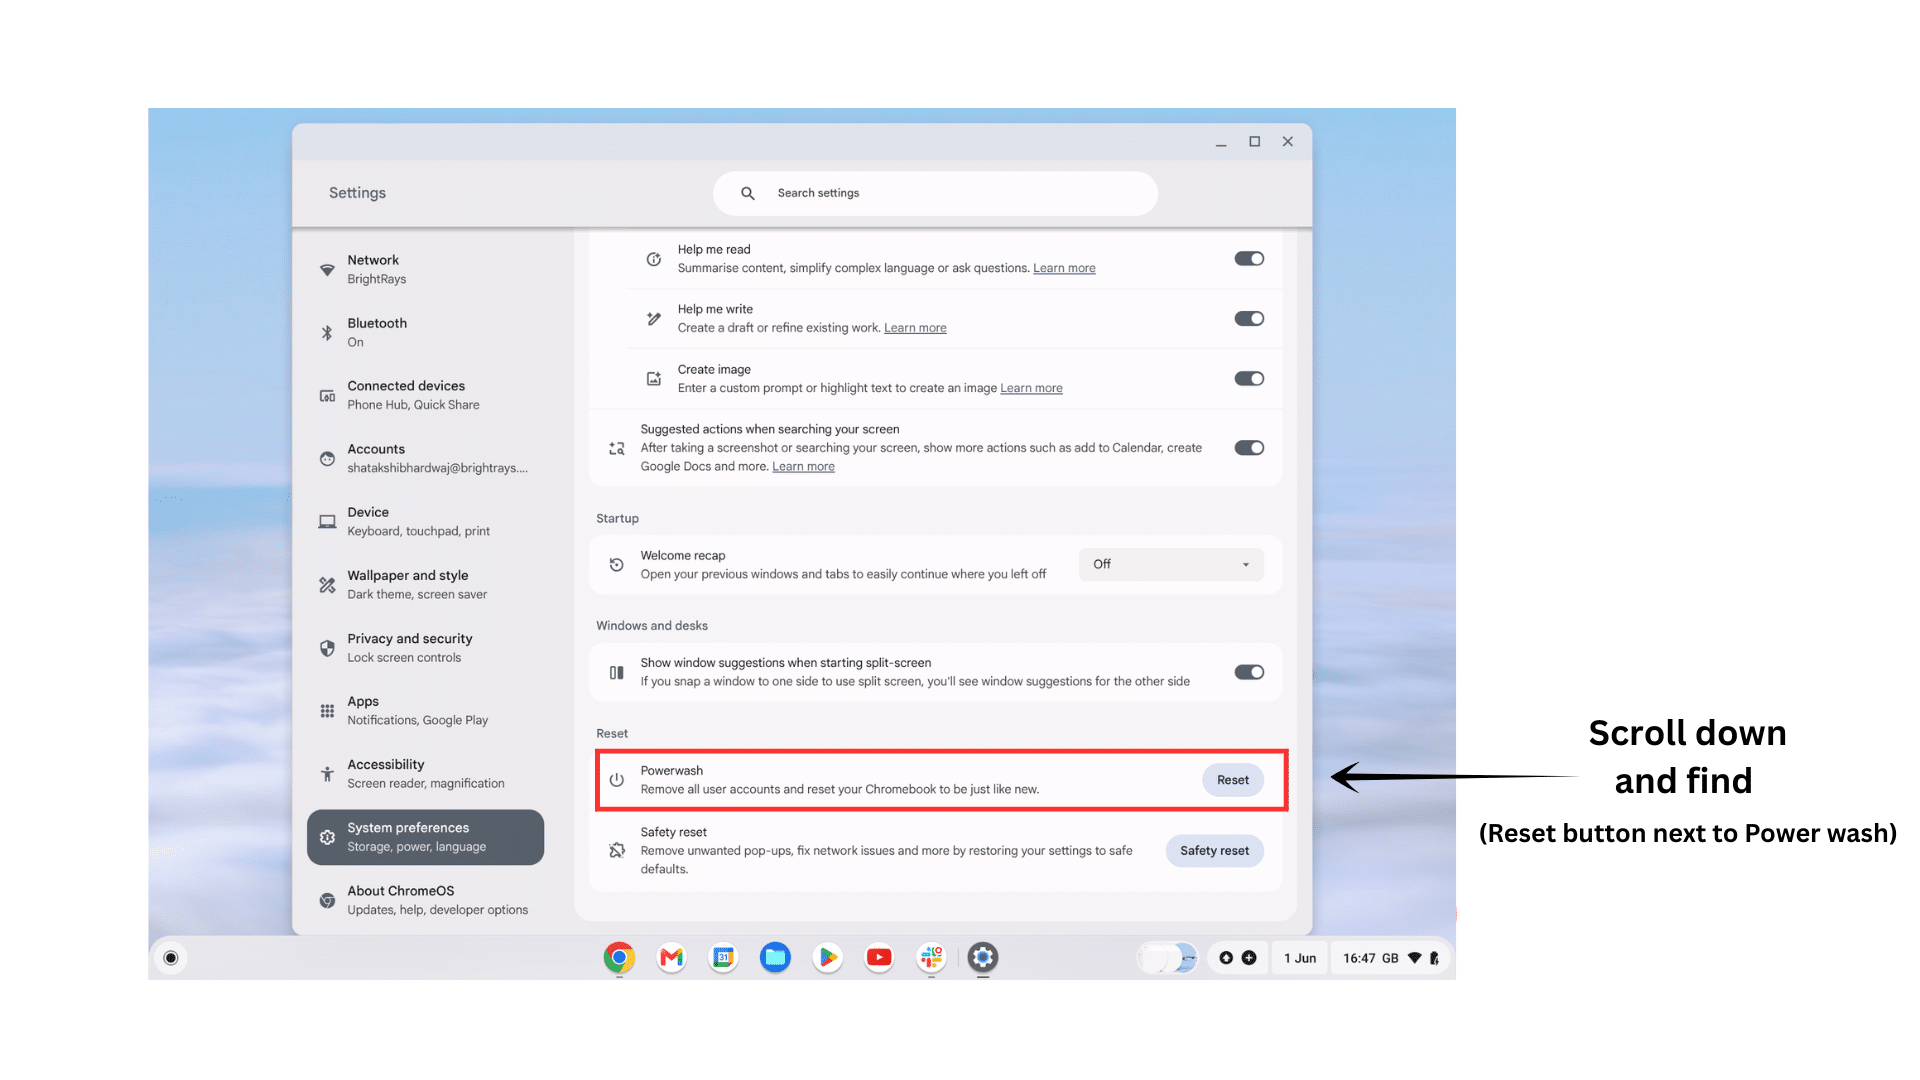Select Connected devices in sidebar
Screen dimensions: 1920x1080
point(425,395)
